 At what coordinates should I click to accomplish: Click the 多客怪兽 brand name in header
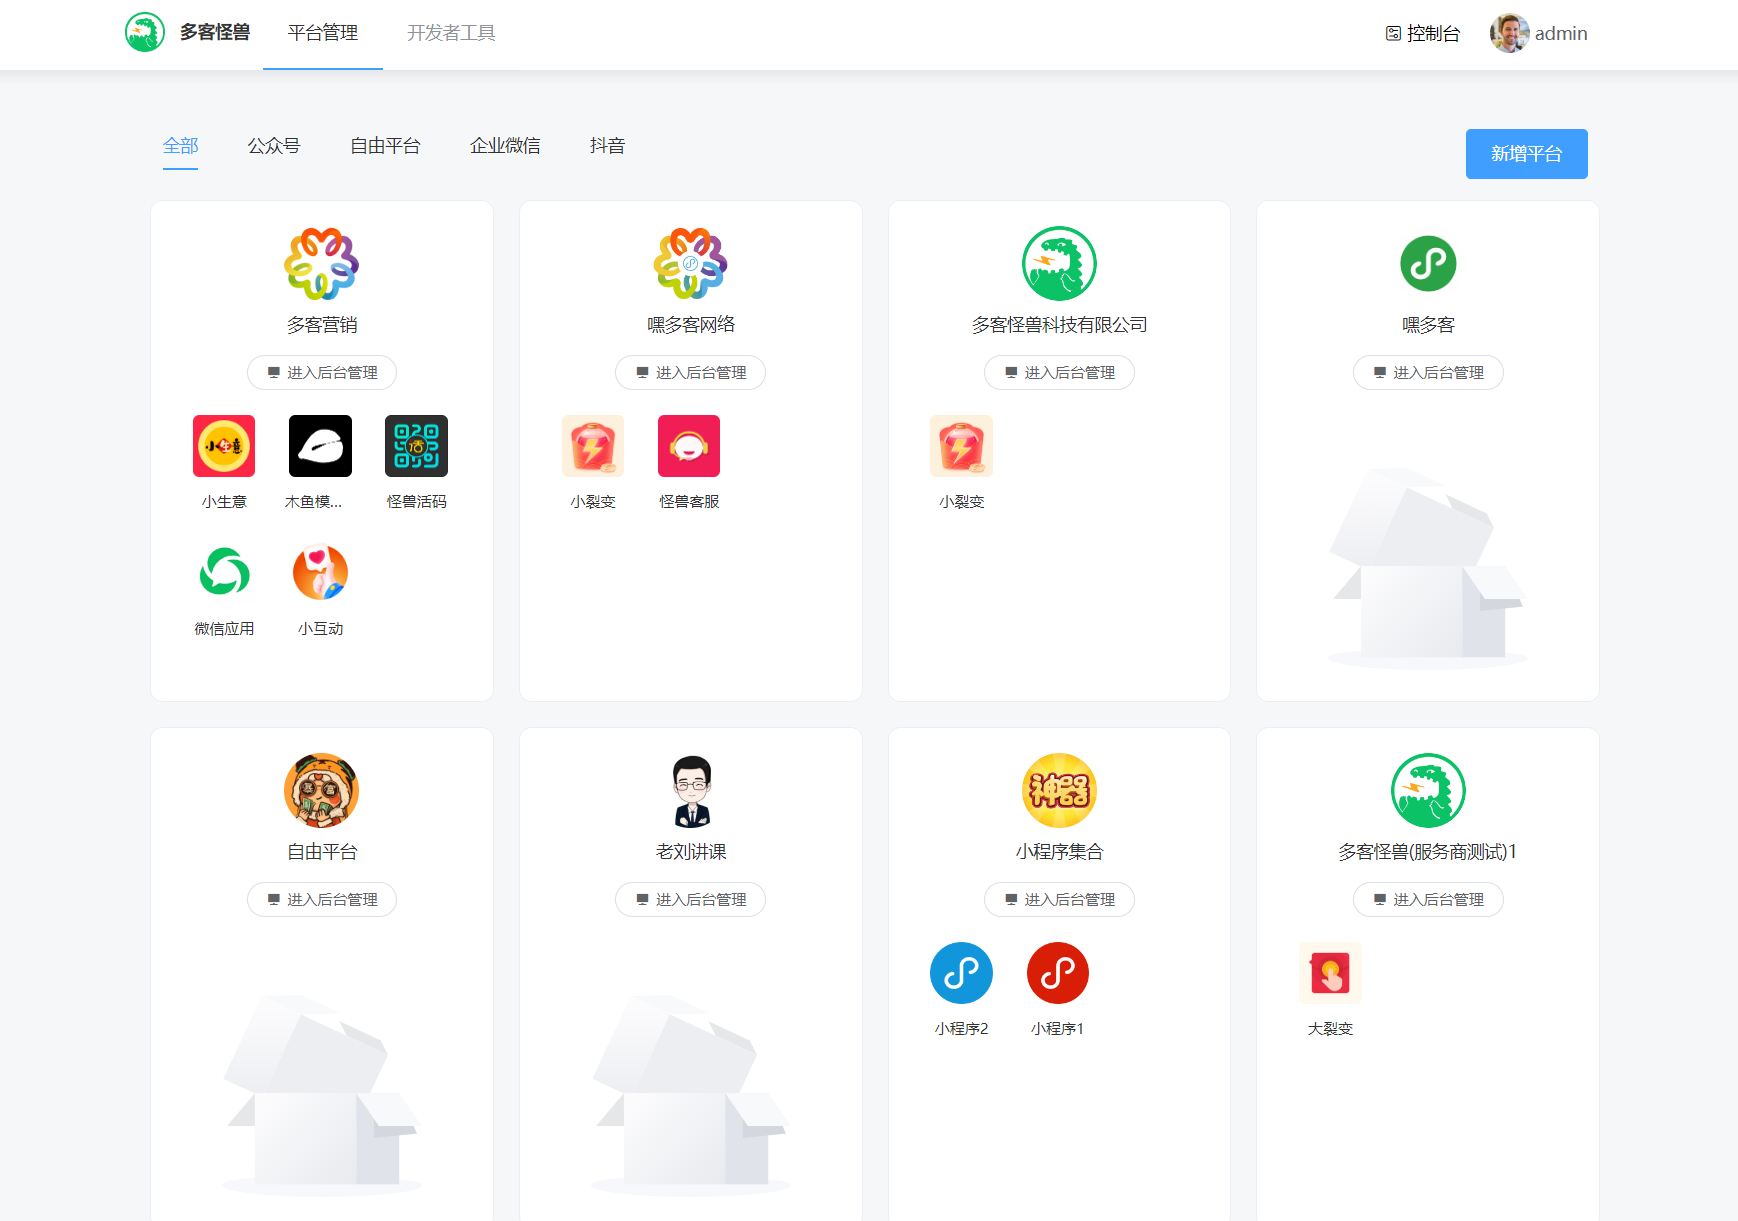(x=215, y=33)
